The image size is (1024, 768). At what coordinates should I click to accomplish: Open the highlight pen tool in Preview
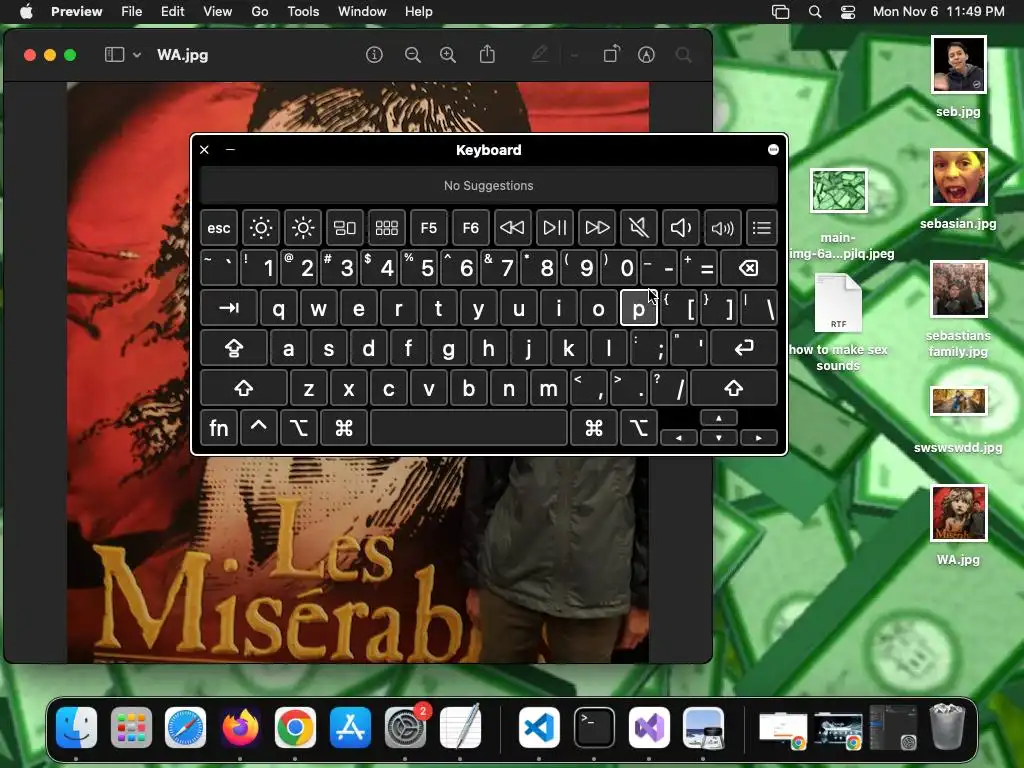tap(539, 54)
